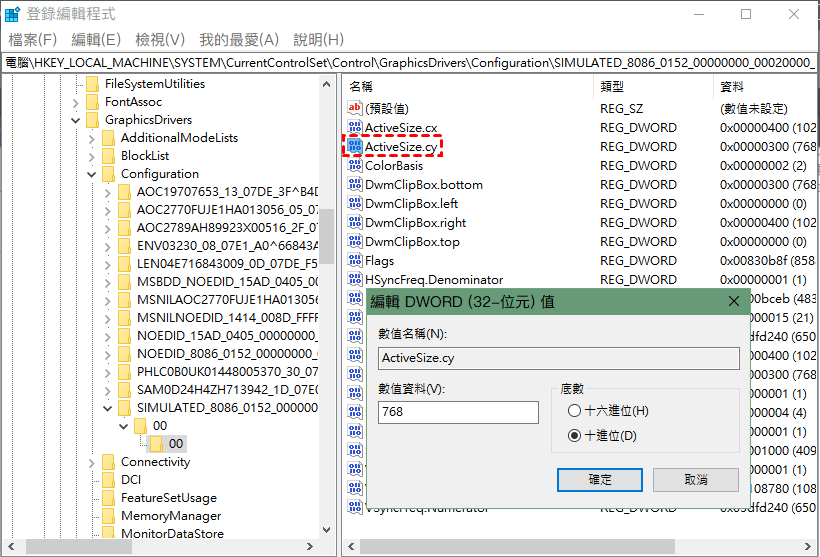Screen dimensions: 820x557
Task: Click the GraphicsDrivers folder icon
Action: (x=92, y=120)
